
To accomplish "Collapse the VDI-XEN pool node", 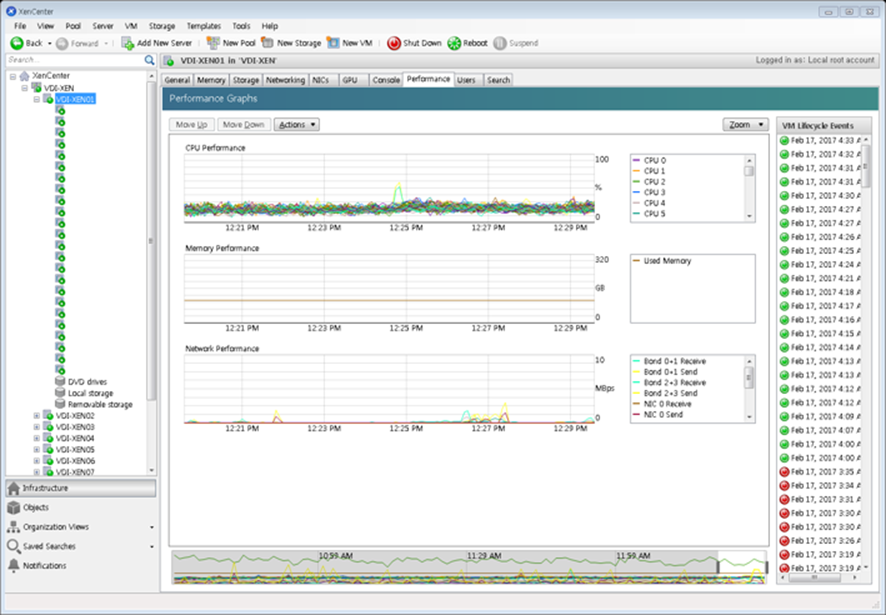I will (25, 88).
